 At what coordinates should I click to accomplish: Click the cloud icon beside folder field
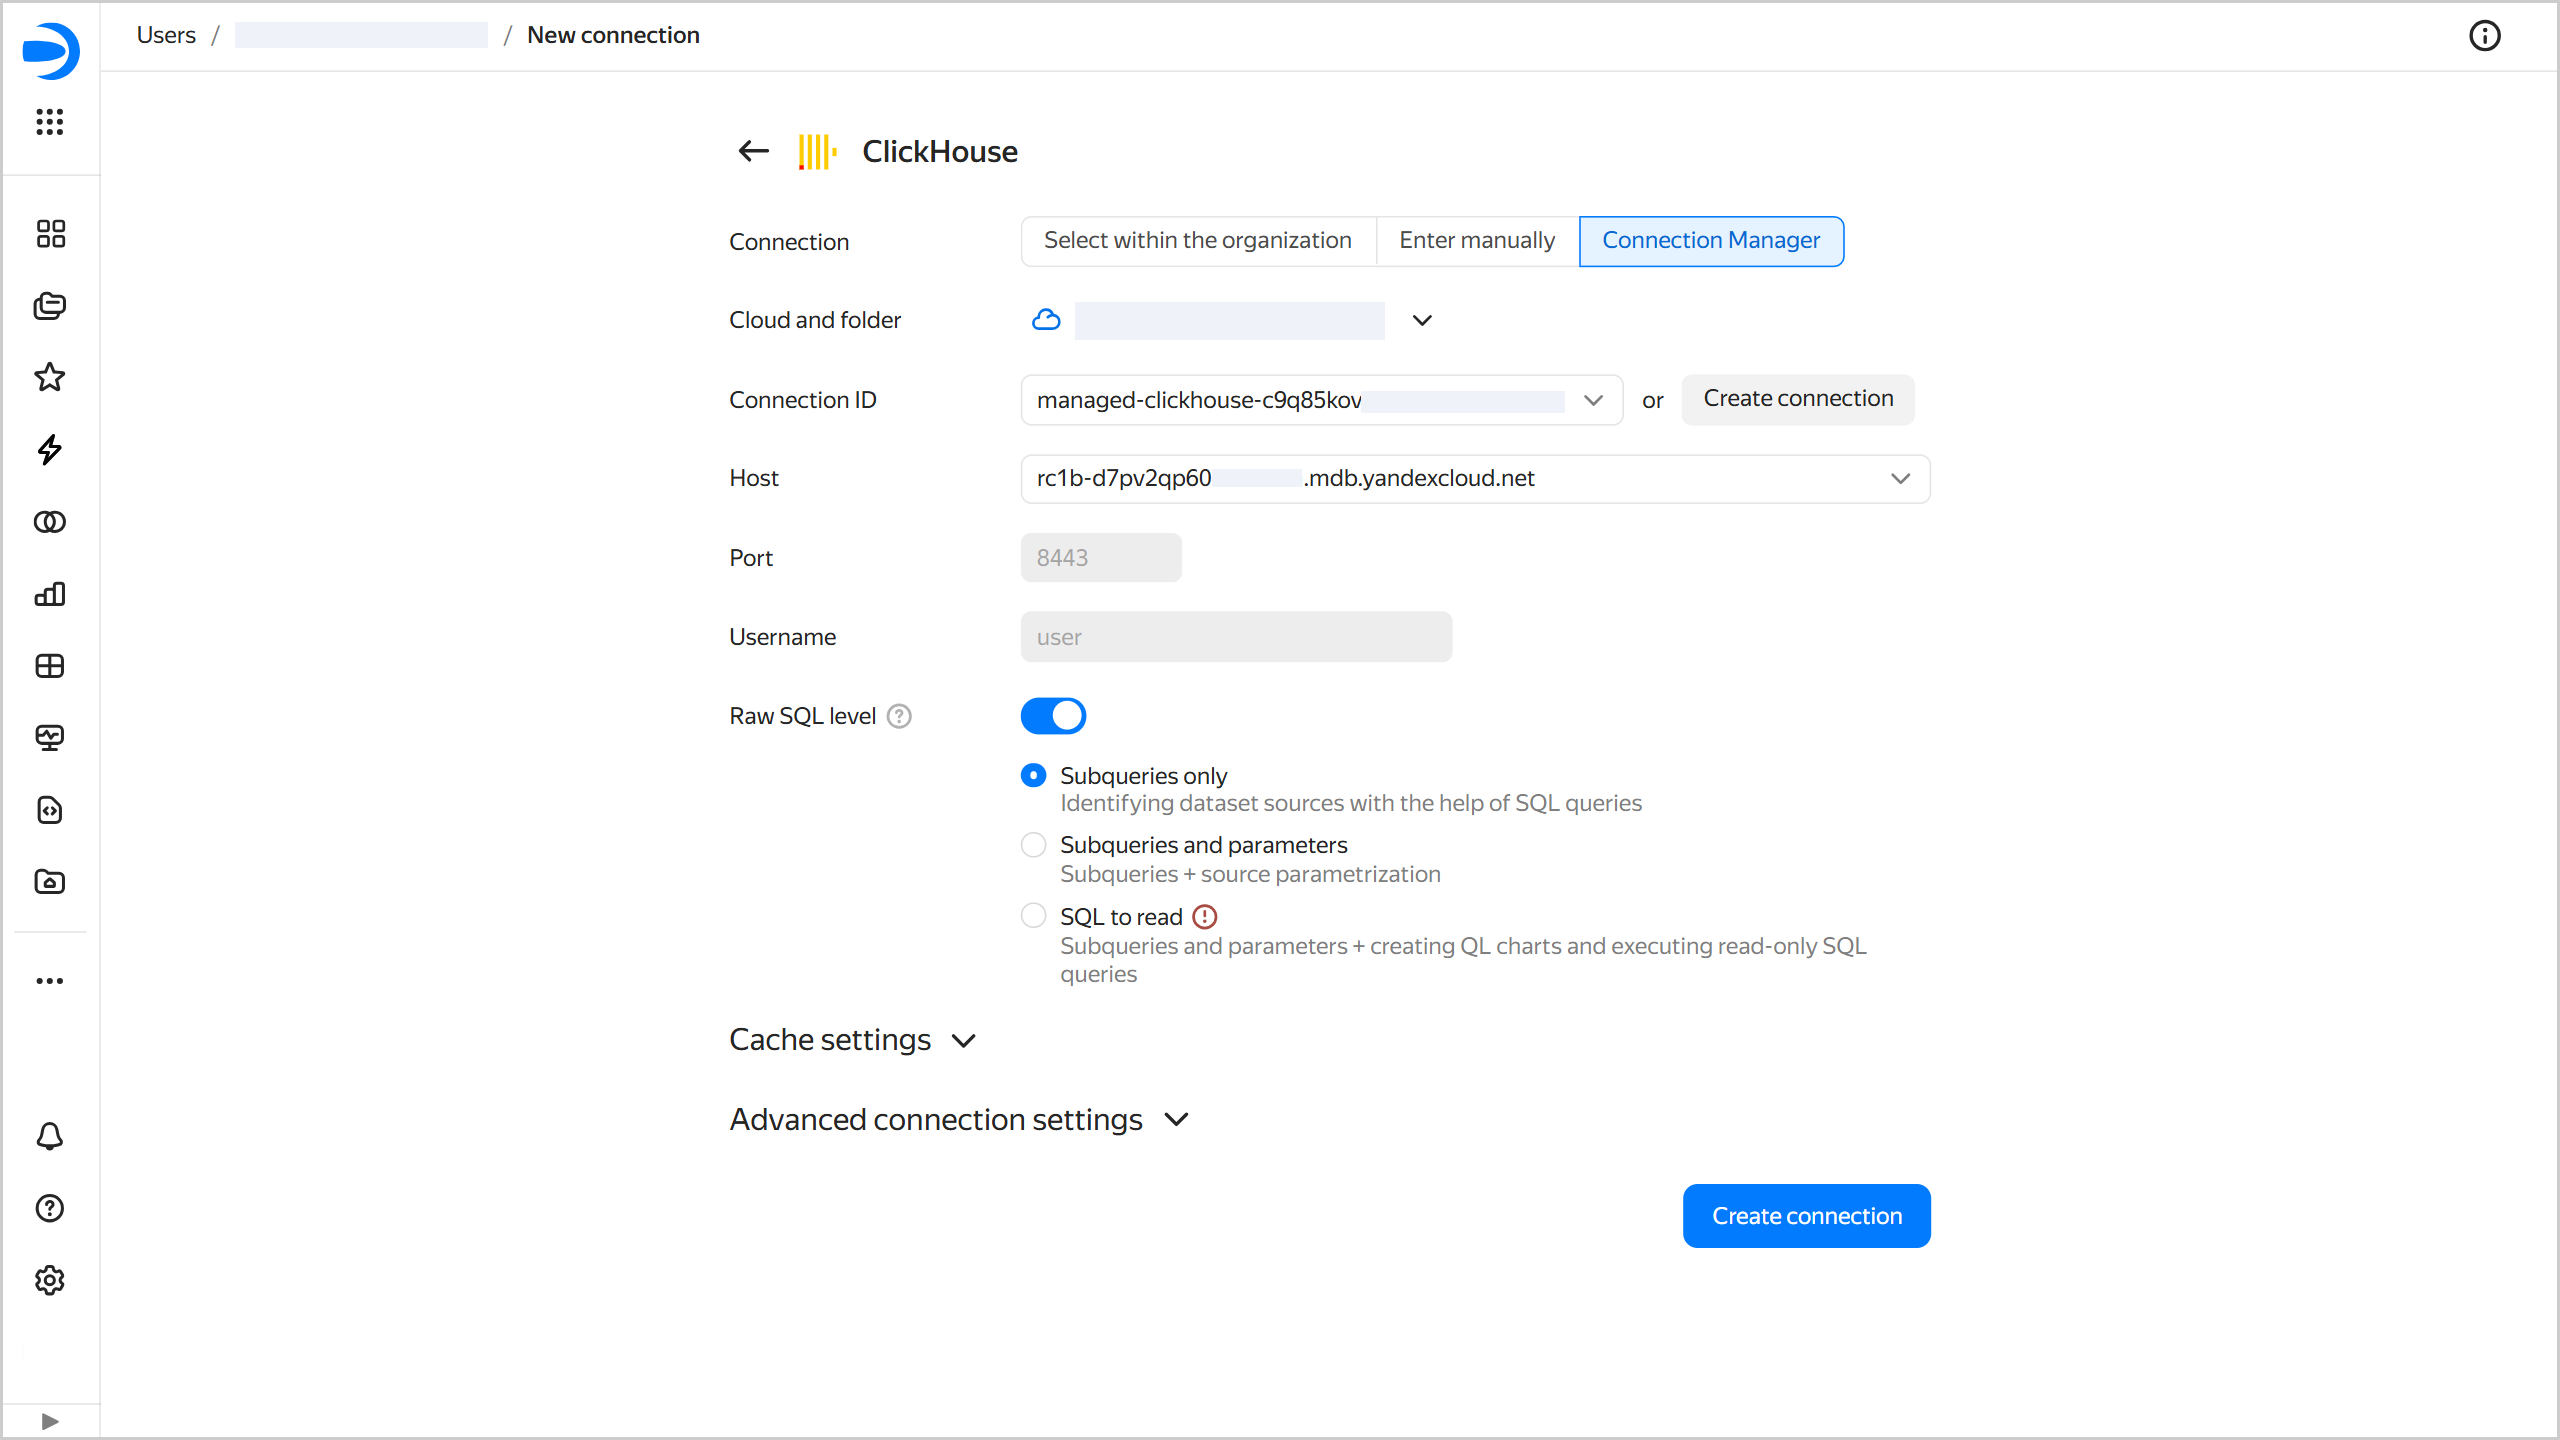[x=1046, y=320]
